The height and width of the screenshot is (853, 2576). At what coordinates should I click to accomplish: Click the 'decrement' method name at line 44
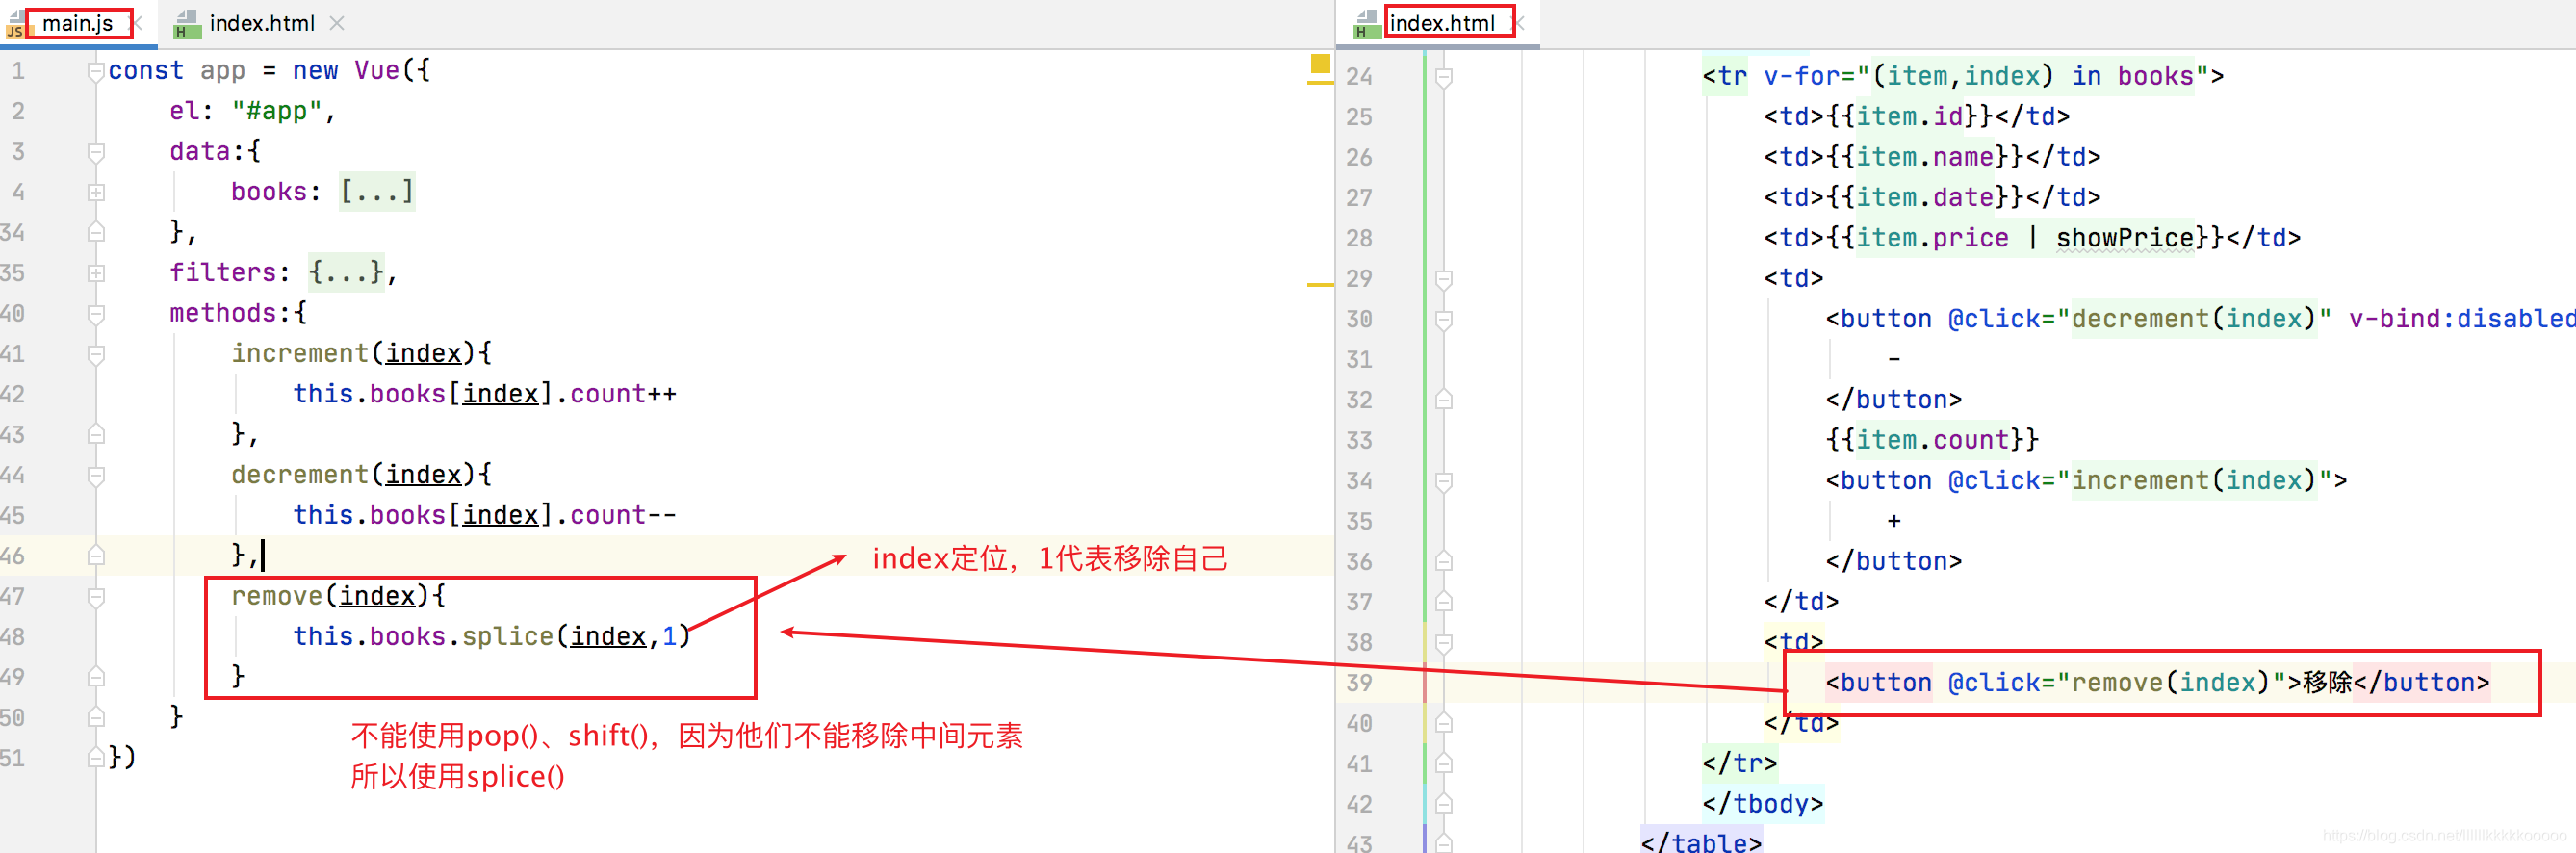300,474
